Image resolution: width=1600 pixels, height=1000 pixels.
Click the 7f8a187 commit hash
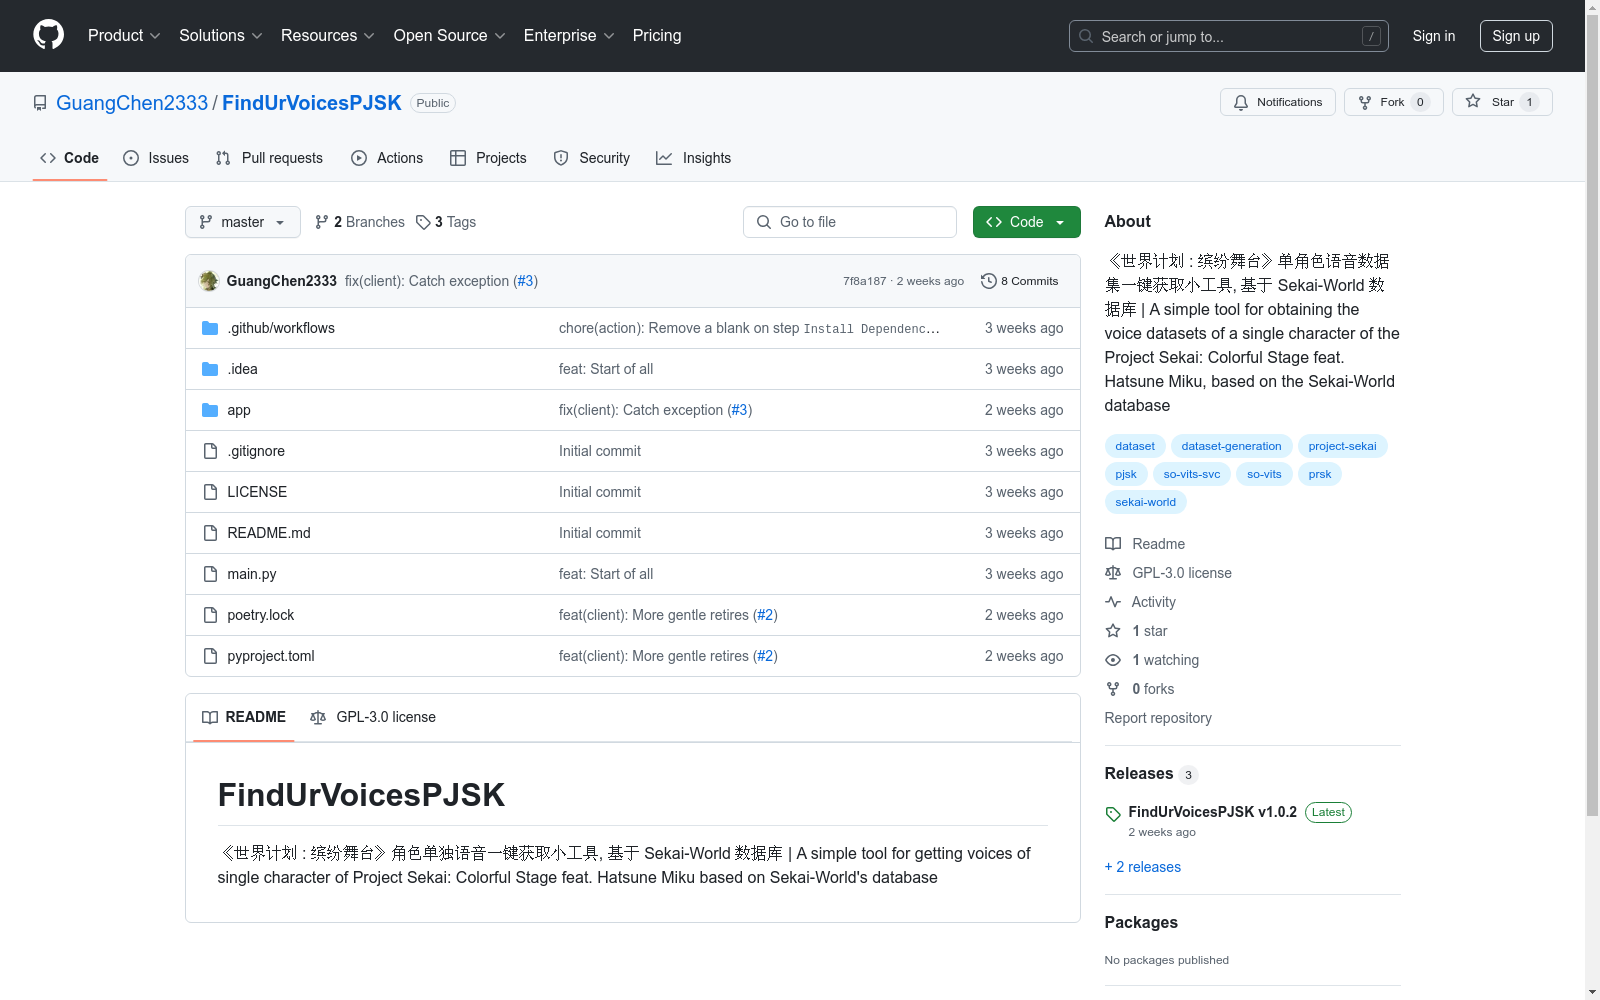coord(864,281)
